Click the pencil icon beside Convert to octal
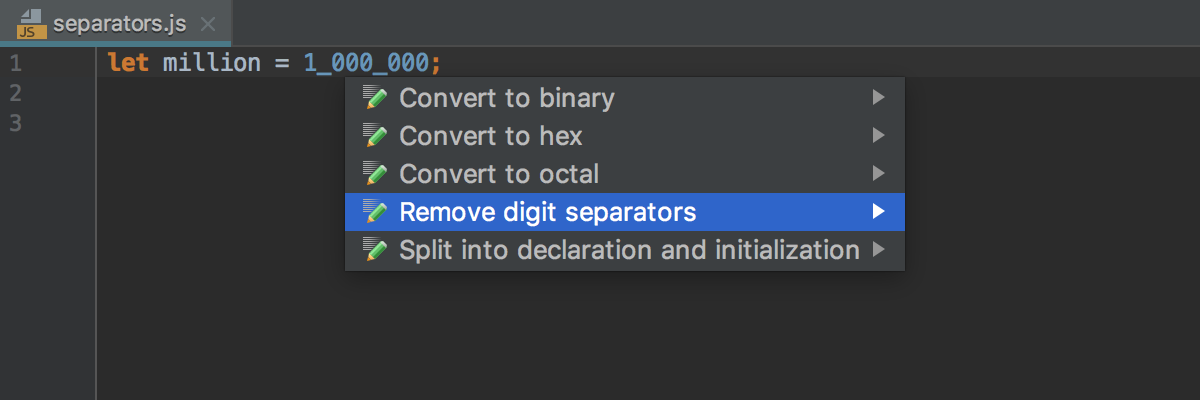The width and height of the screenshot is (1200, 400). point(376,174)
